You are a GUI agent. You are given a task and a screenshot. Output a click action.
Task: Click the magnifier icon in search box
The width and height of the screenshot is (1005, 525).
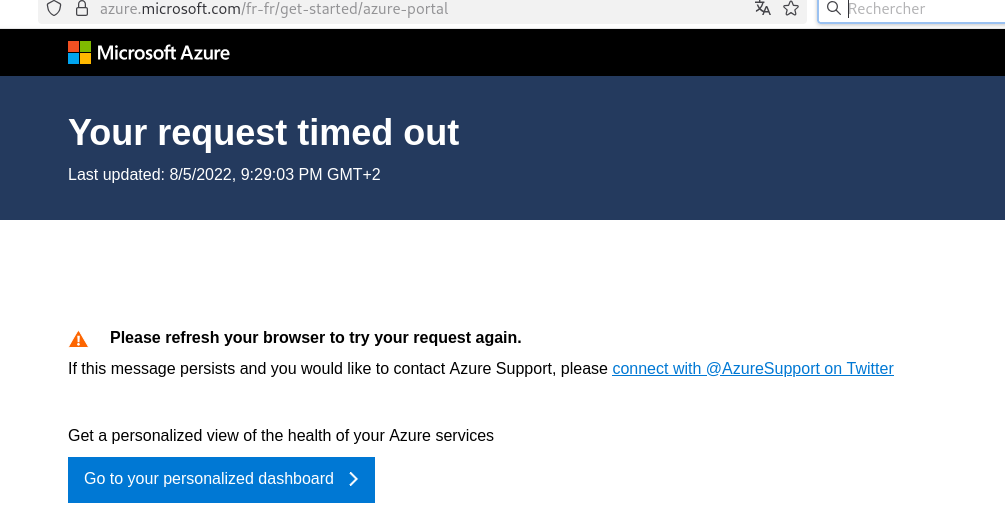click(834, 9)
